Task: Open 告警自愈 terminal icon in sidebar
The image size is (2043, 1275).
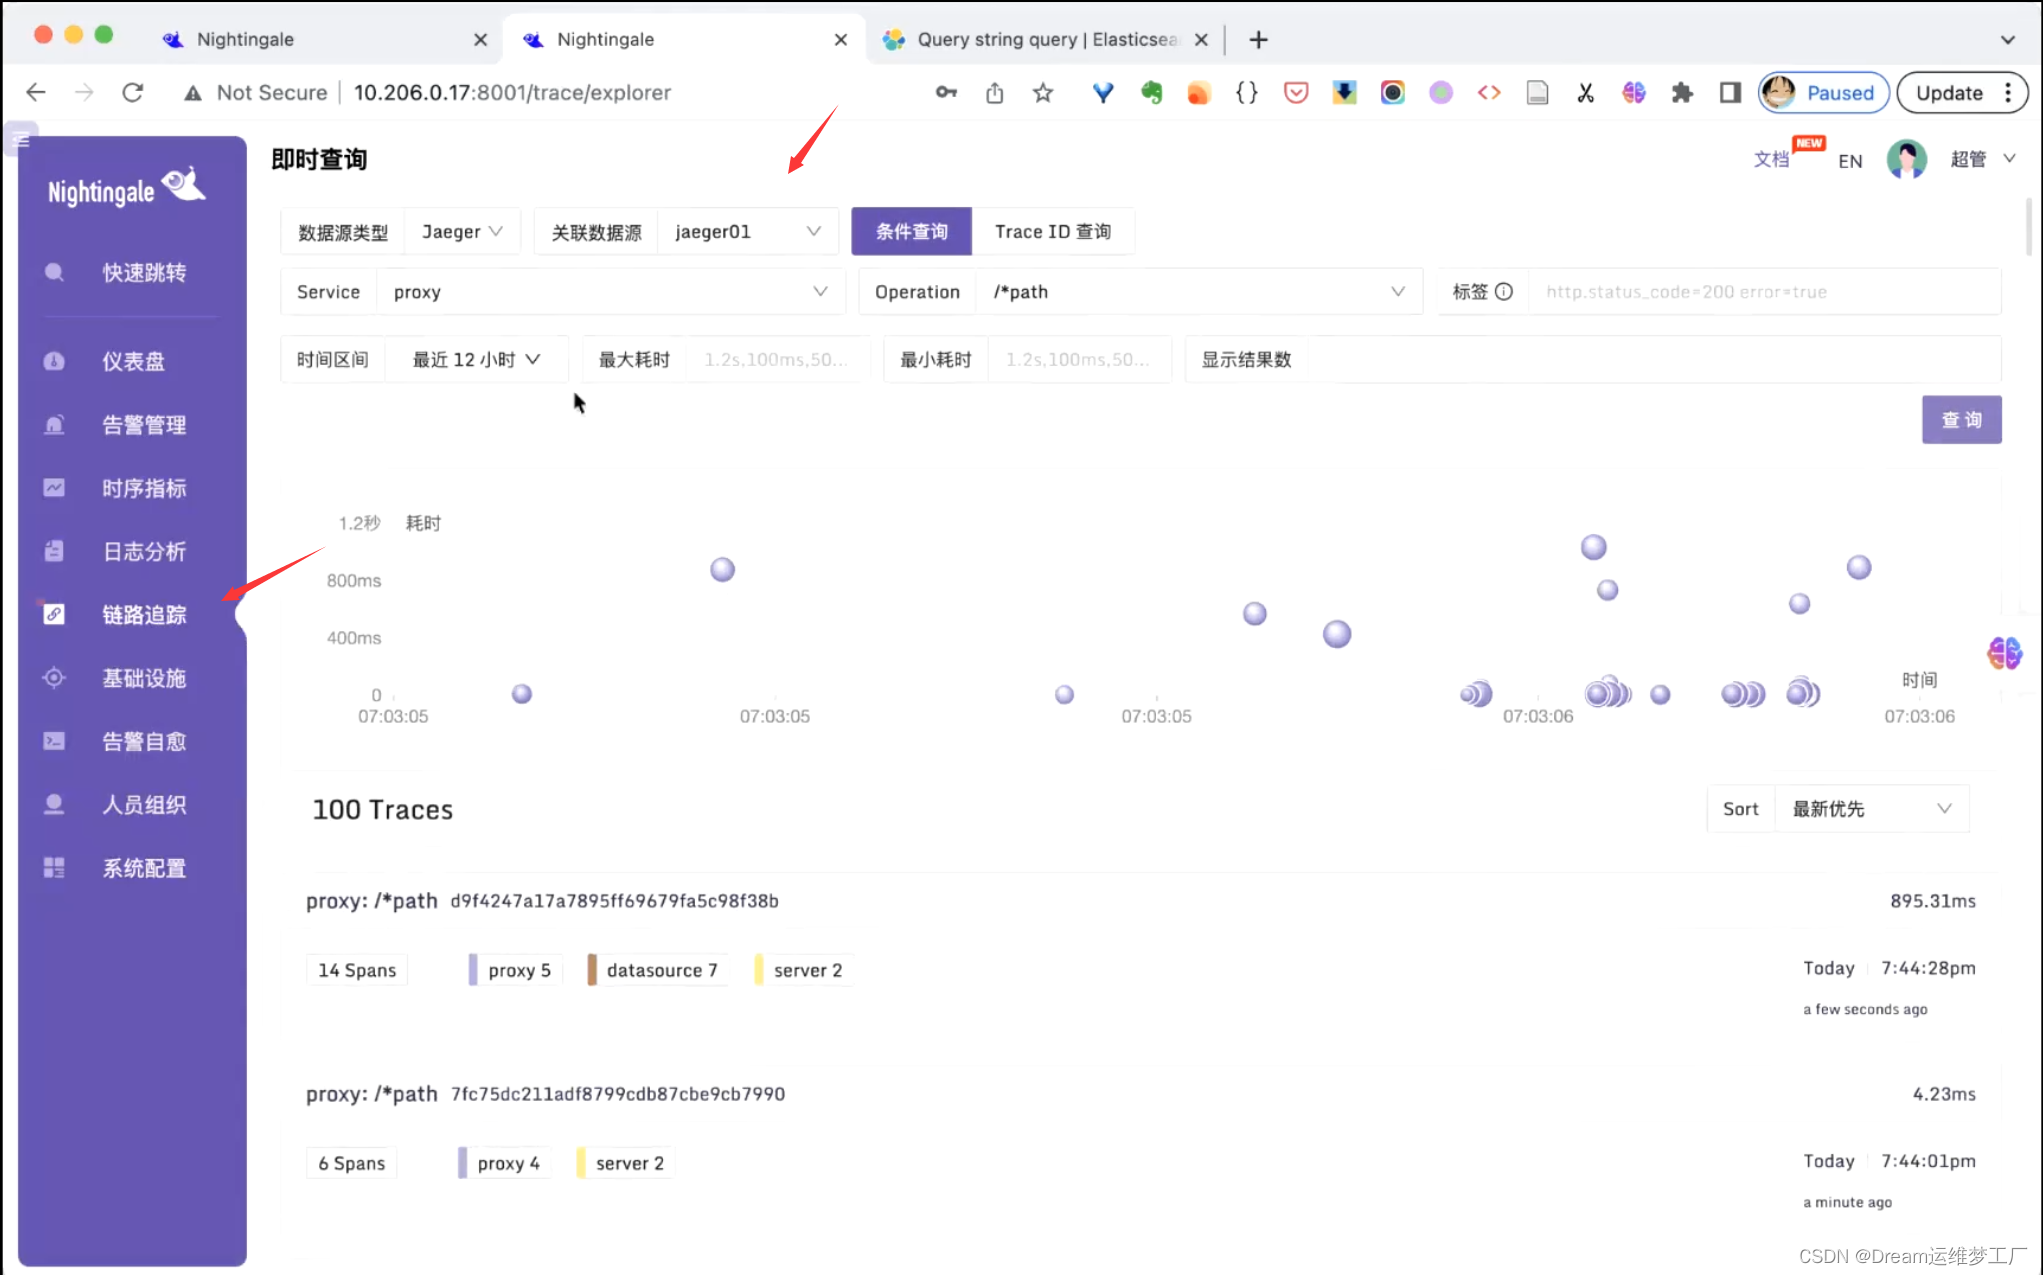Action: pos(54,741)
